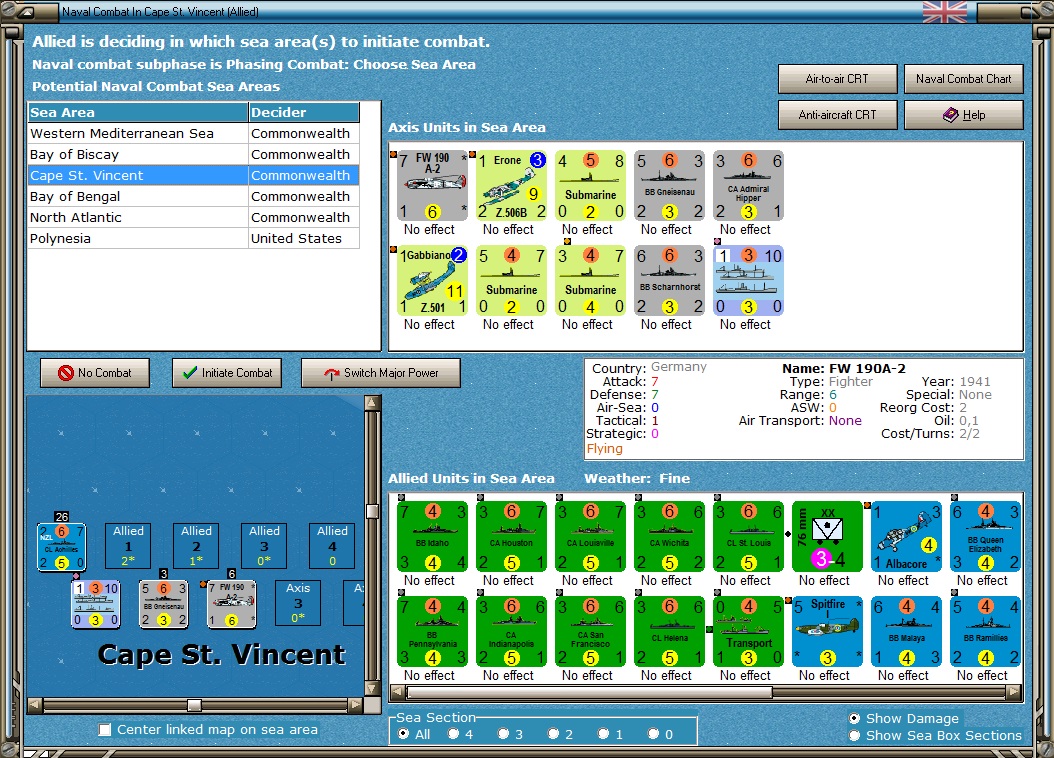Screen dimensions: 1054x758
Task: Choose sea section 4 radio button
Action: tap(454, 734)
